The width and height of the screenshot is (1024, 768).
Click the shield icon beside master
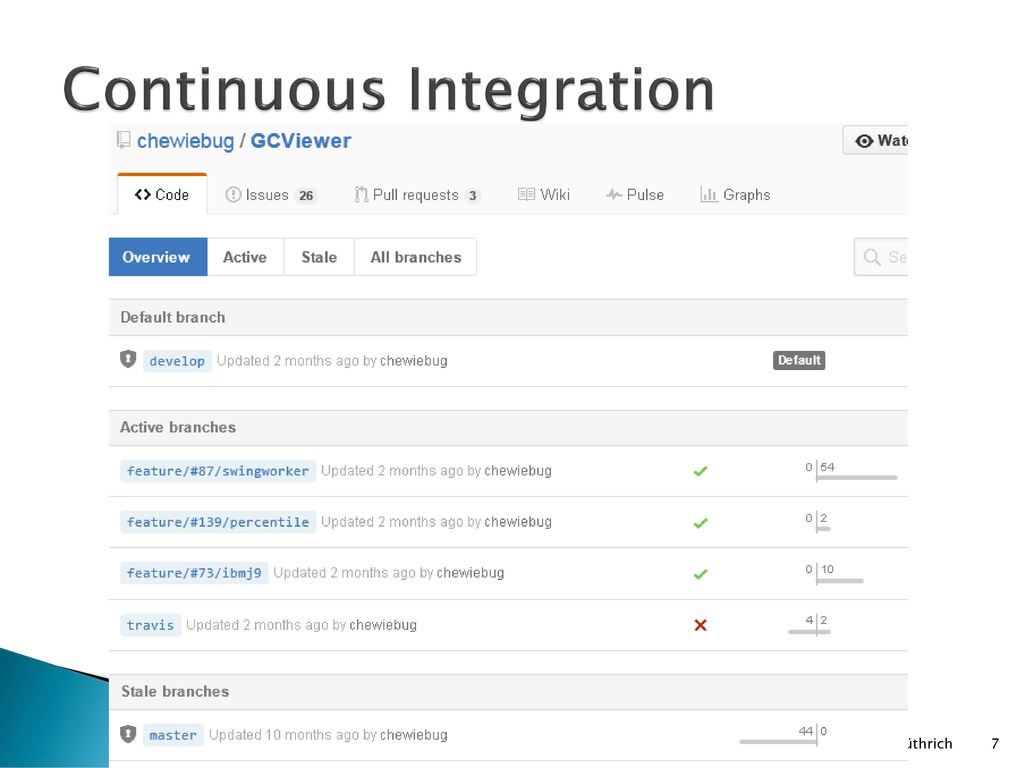128,734
